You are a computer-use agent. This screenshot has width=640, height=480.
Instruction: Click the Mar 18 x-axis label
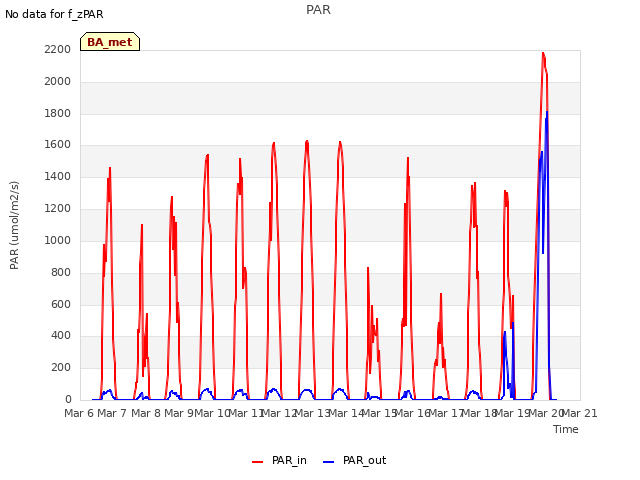click(479, 413)
